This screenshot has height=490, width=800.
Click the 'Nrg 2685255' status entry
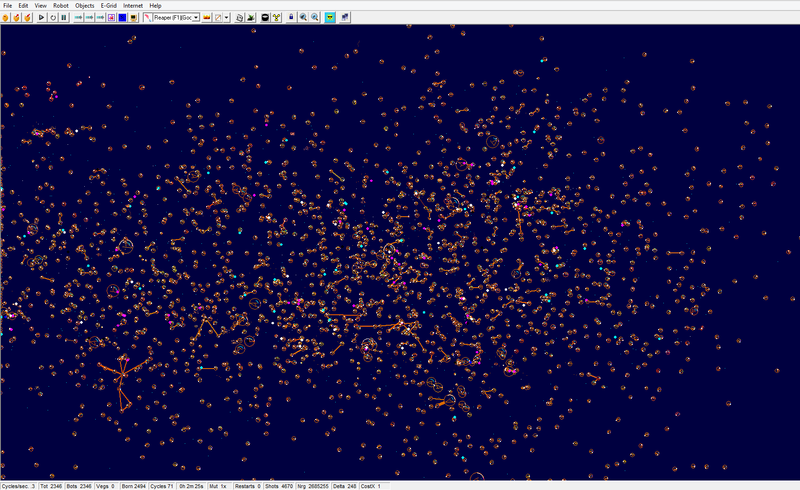tap(313, 486)
